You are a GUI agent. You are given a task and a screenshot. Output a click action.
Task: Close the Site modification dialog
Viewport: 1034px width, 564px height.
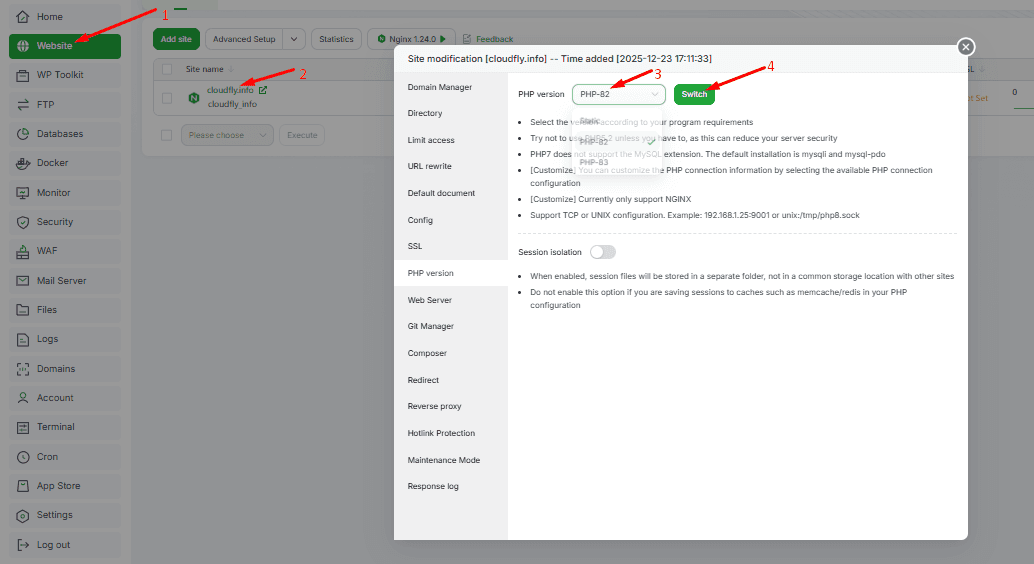(965, 47)
